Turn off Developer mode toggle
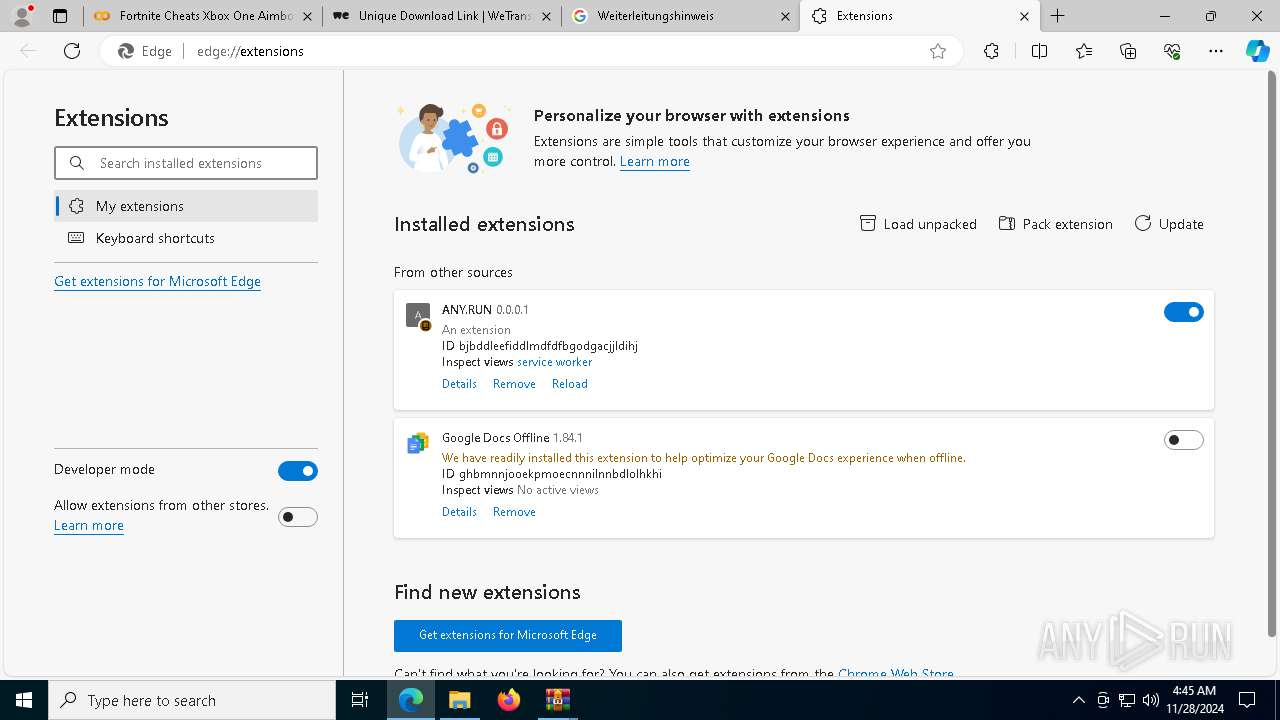 (298, 471)
